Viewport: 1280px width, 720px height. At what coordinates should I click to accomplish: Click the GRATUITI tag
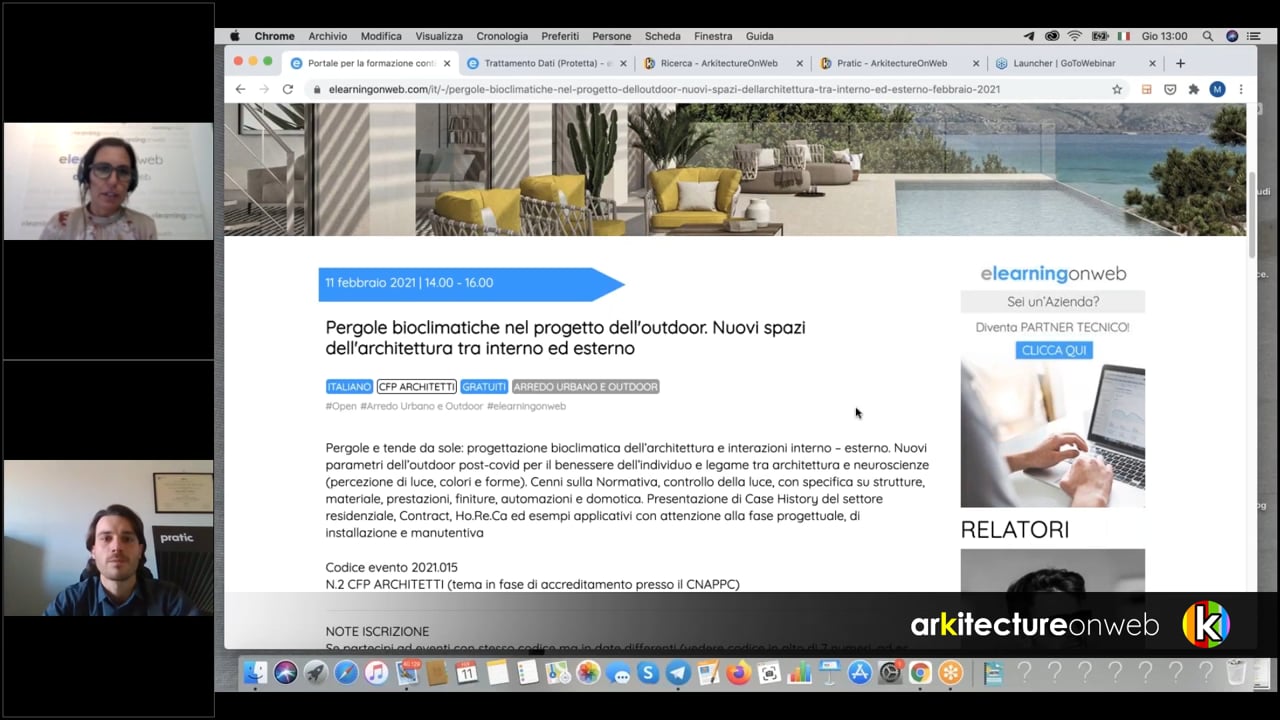pos(484,387)
